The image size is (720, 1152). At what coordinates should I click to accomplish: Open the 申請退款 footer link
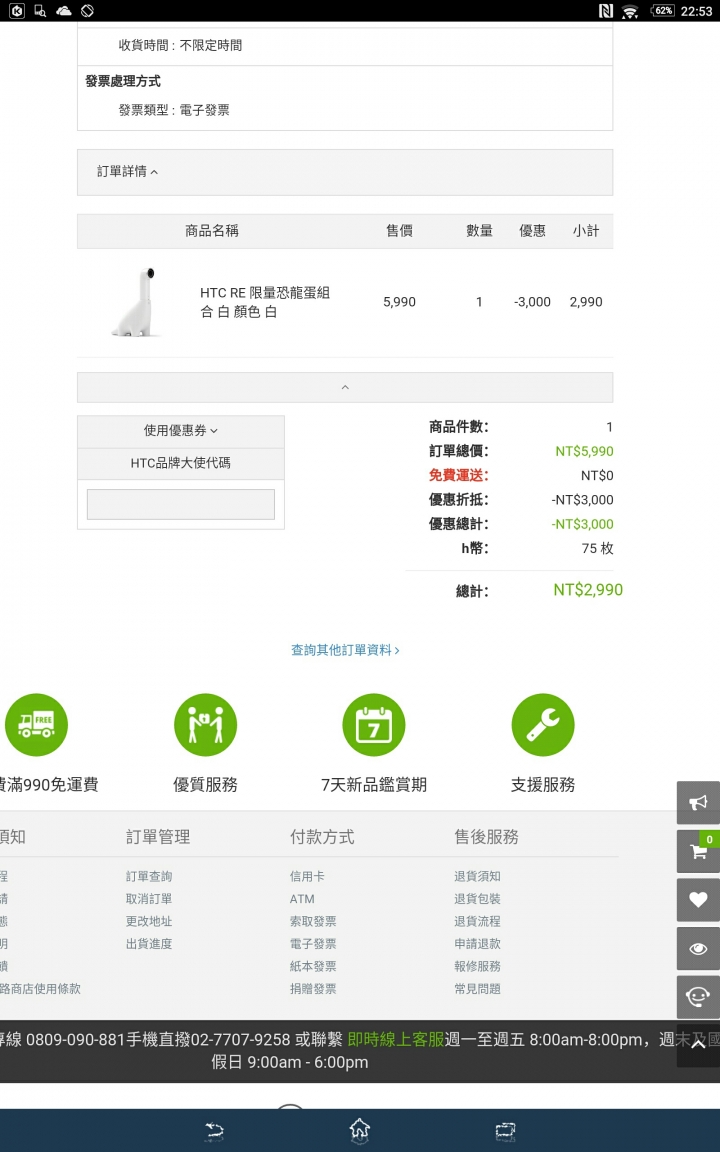tap(478, 944)
